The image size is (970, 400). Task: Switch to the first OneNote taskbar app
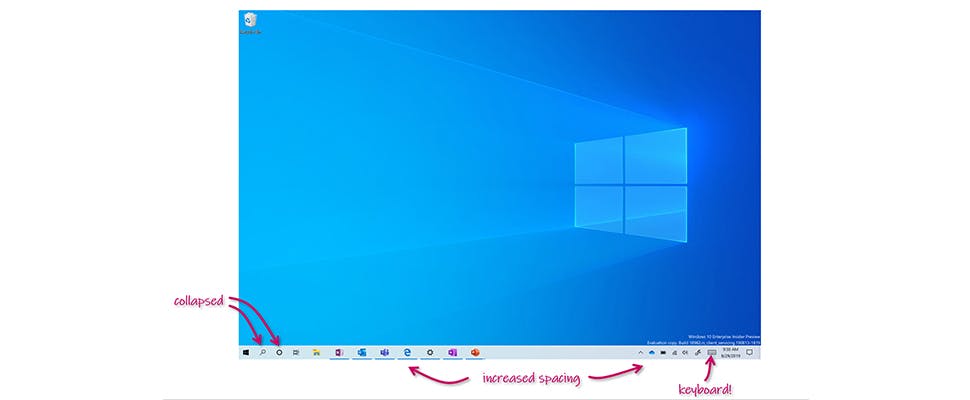point(339,352)
